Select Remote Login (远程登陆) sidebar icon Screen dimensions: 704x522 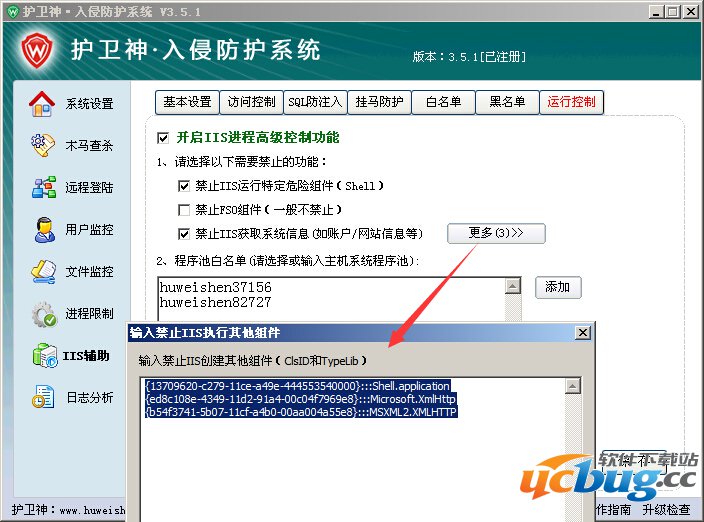click(43, 187)
